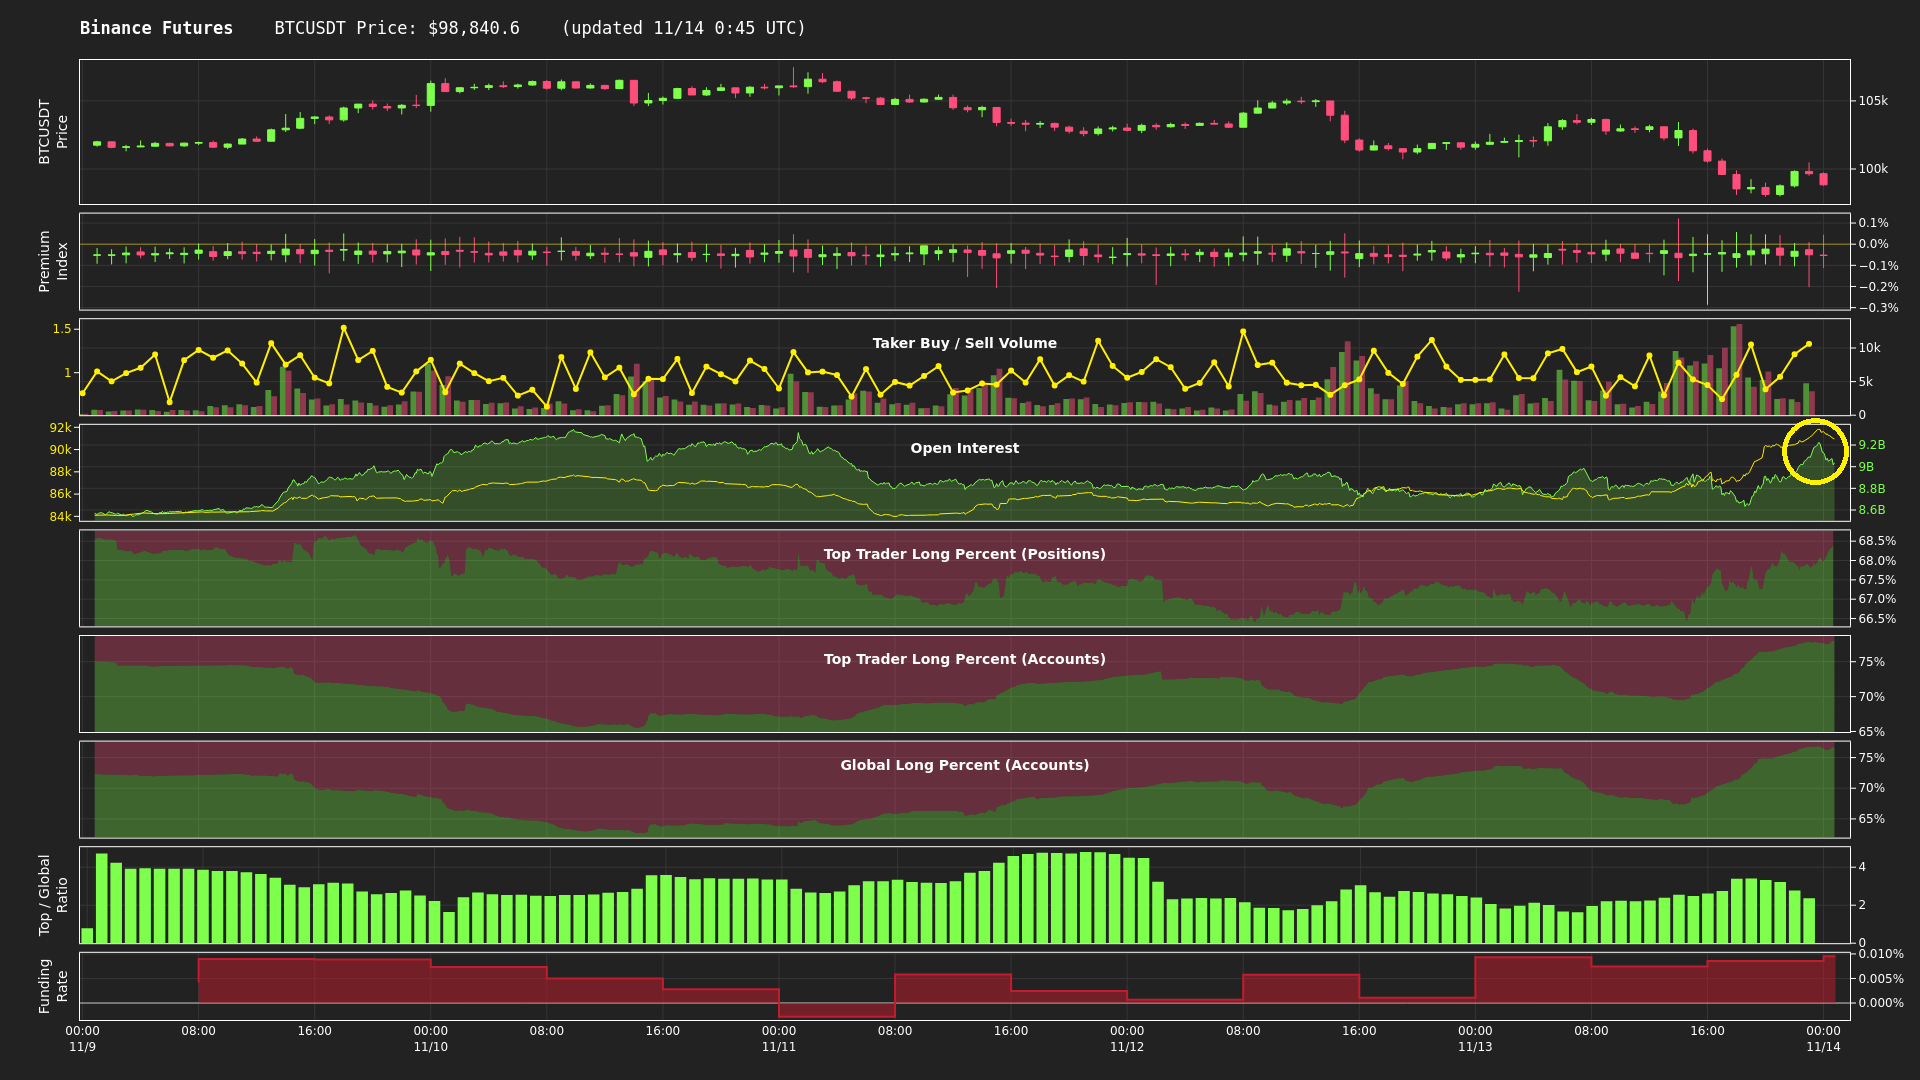Click the Global Long Percent (Accounts) title

coord(964,765)
